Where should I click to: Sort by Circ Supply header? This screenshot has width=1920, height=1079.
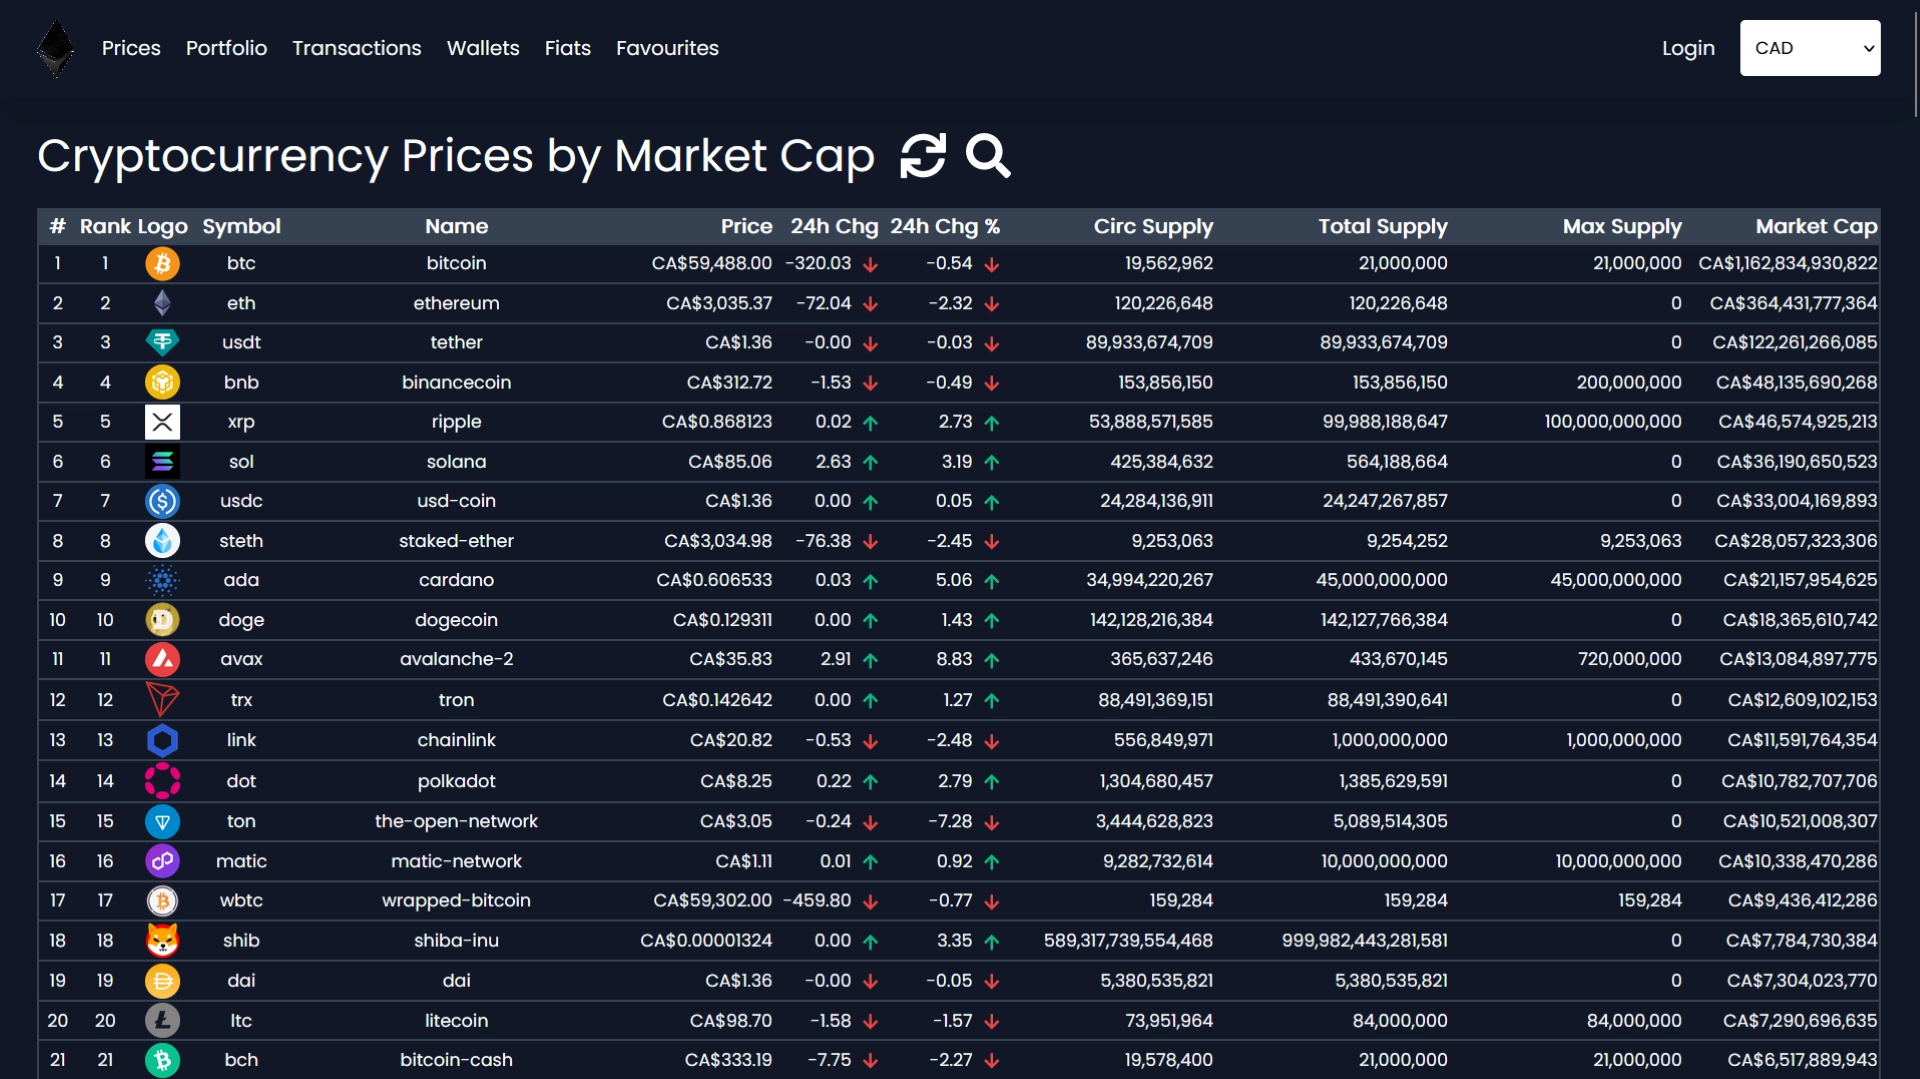tap(1153, 227)
